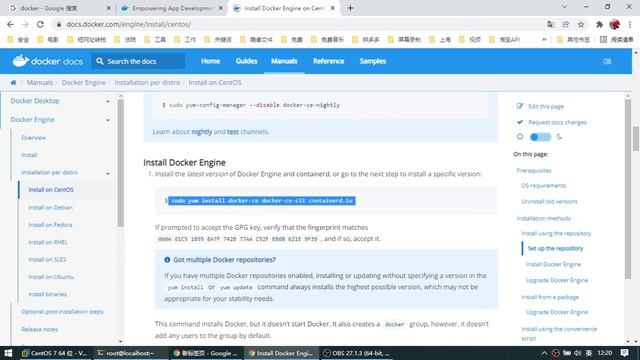Open the Home nav item
The height and width of the screenshot is (360, 640).
pyautogui.click(x=211, y=61)
